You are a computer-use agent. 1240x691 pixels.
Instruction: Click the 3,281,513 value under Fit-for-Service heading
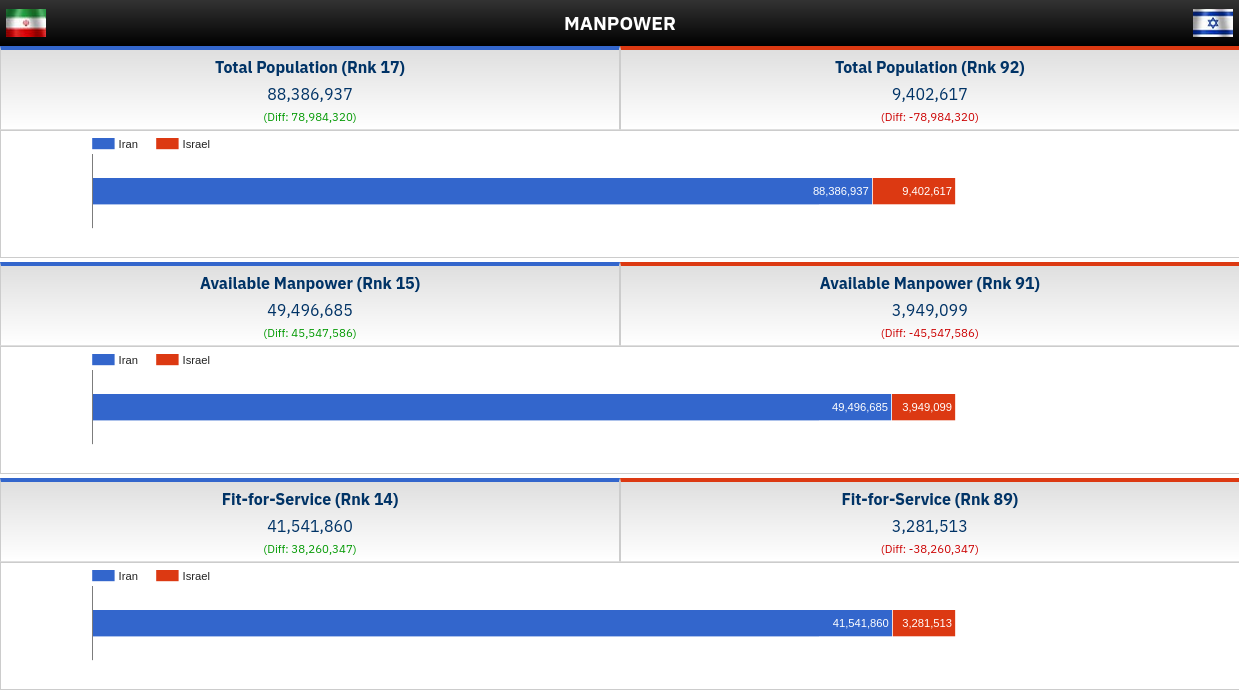click(x=930, y=526)
